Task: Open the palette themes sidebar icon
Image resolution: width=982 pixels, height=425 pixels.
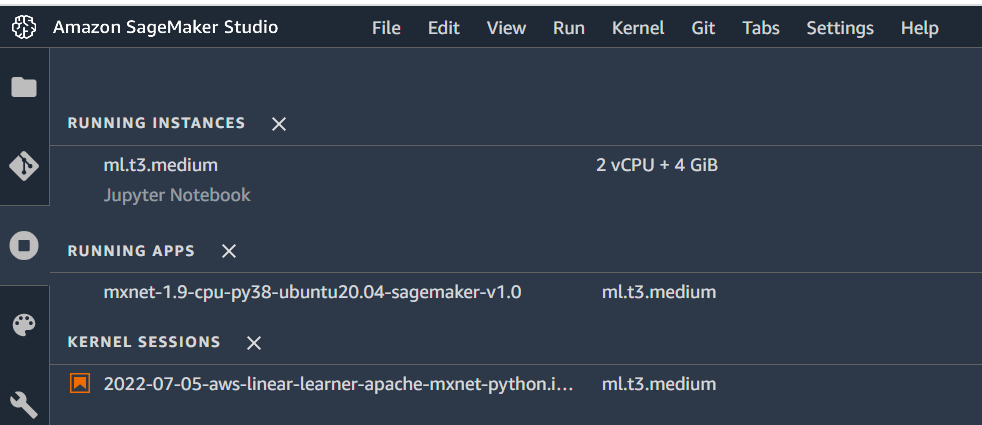Action: [x=24, y=325]
